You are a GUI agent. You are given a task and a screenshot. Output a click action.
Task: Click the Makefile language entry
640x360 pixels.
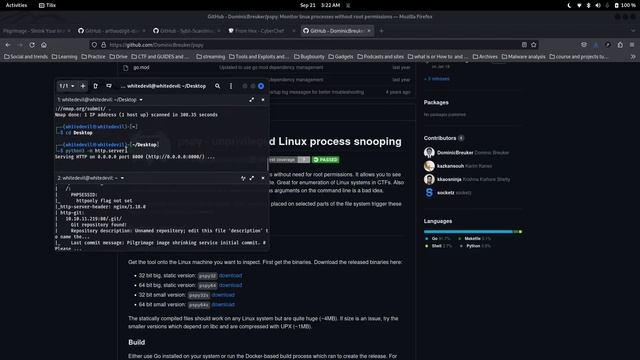tap(475, 238)
